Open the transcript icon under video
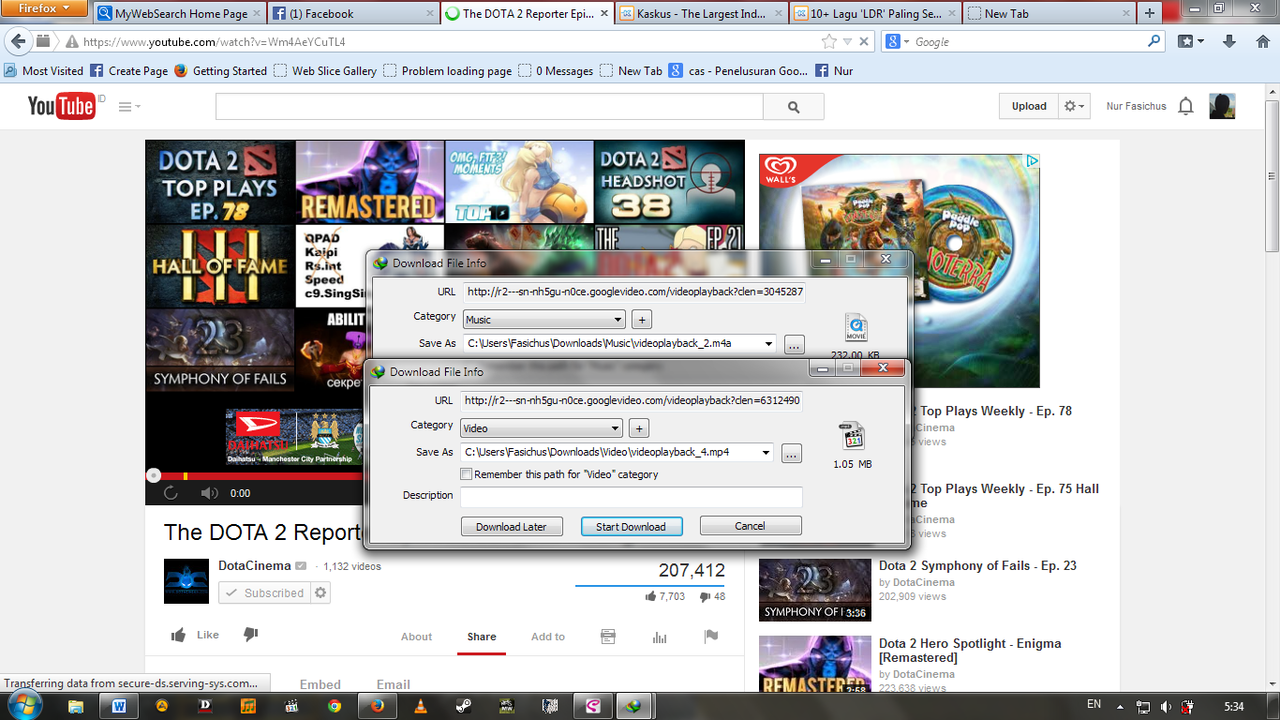 coord(607,637)
